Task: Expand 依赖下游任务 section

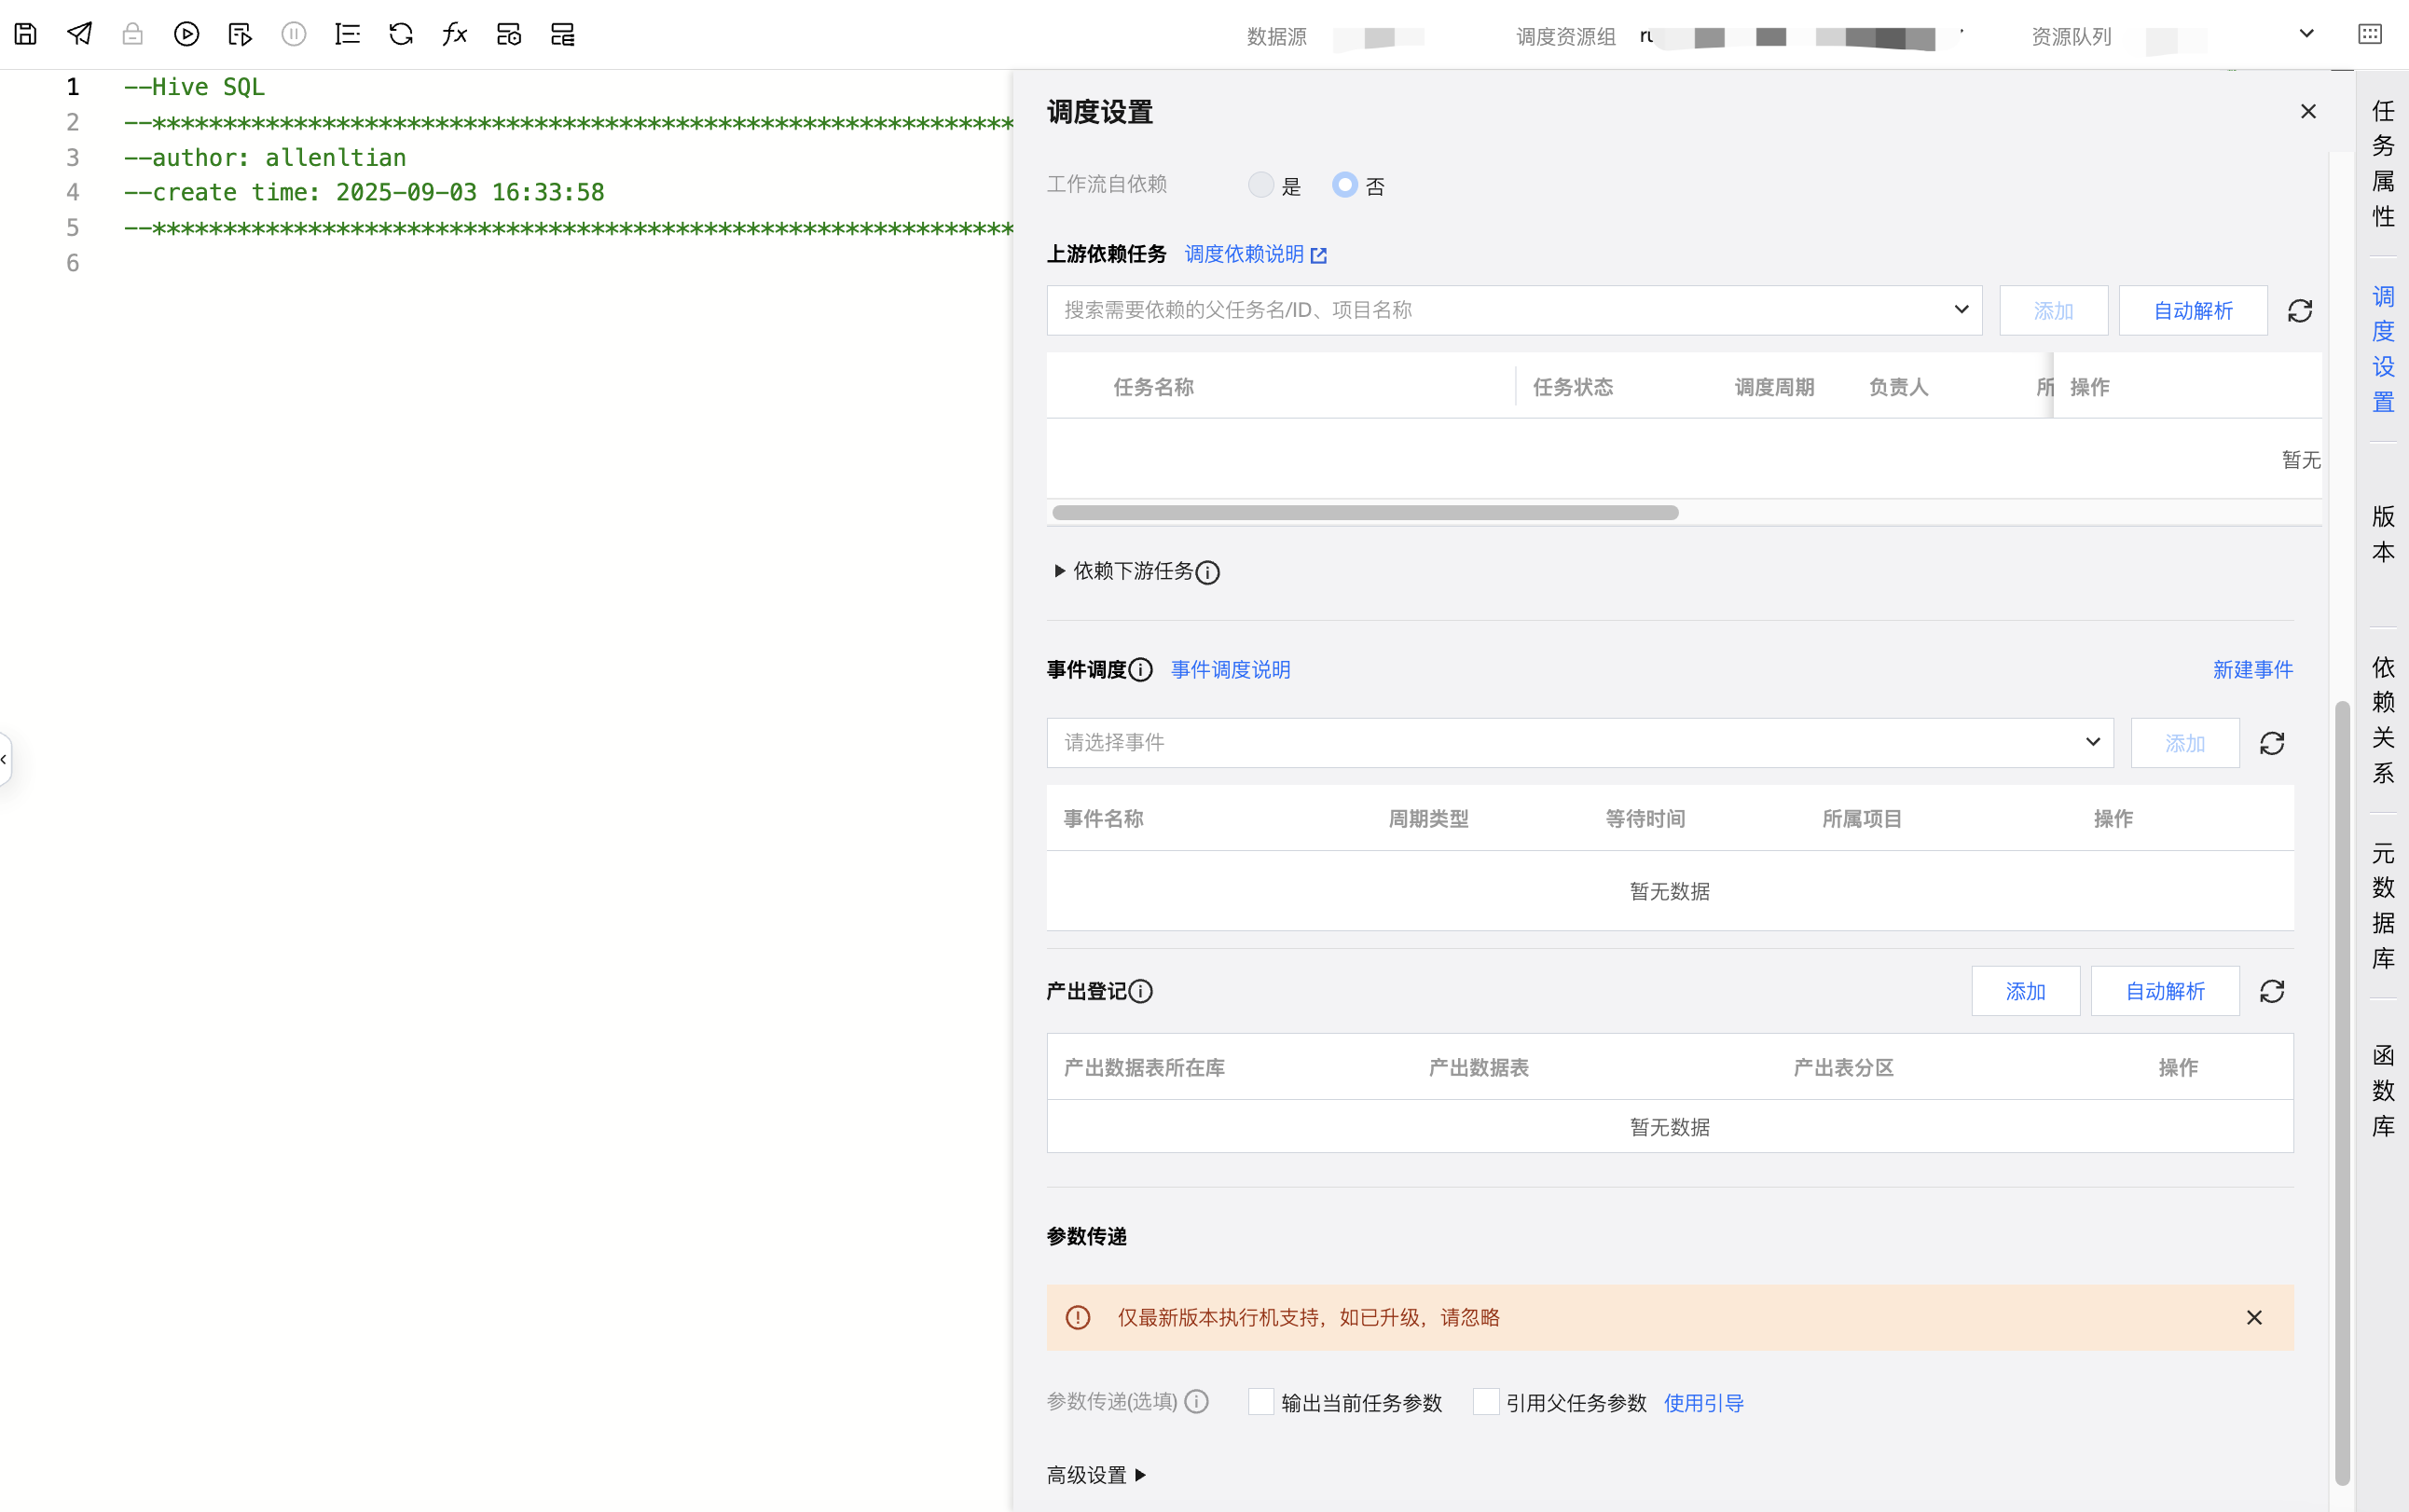Action: 1132,571
